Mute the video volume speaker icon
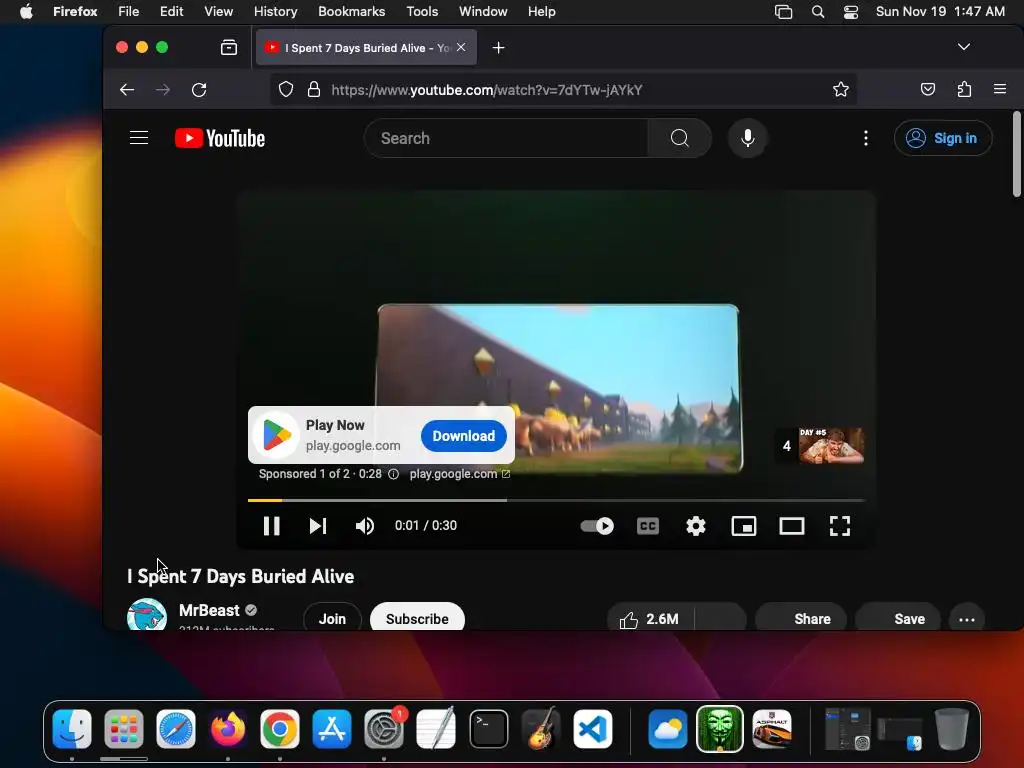The image size is (1024, 768). [364, 526]
